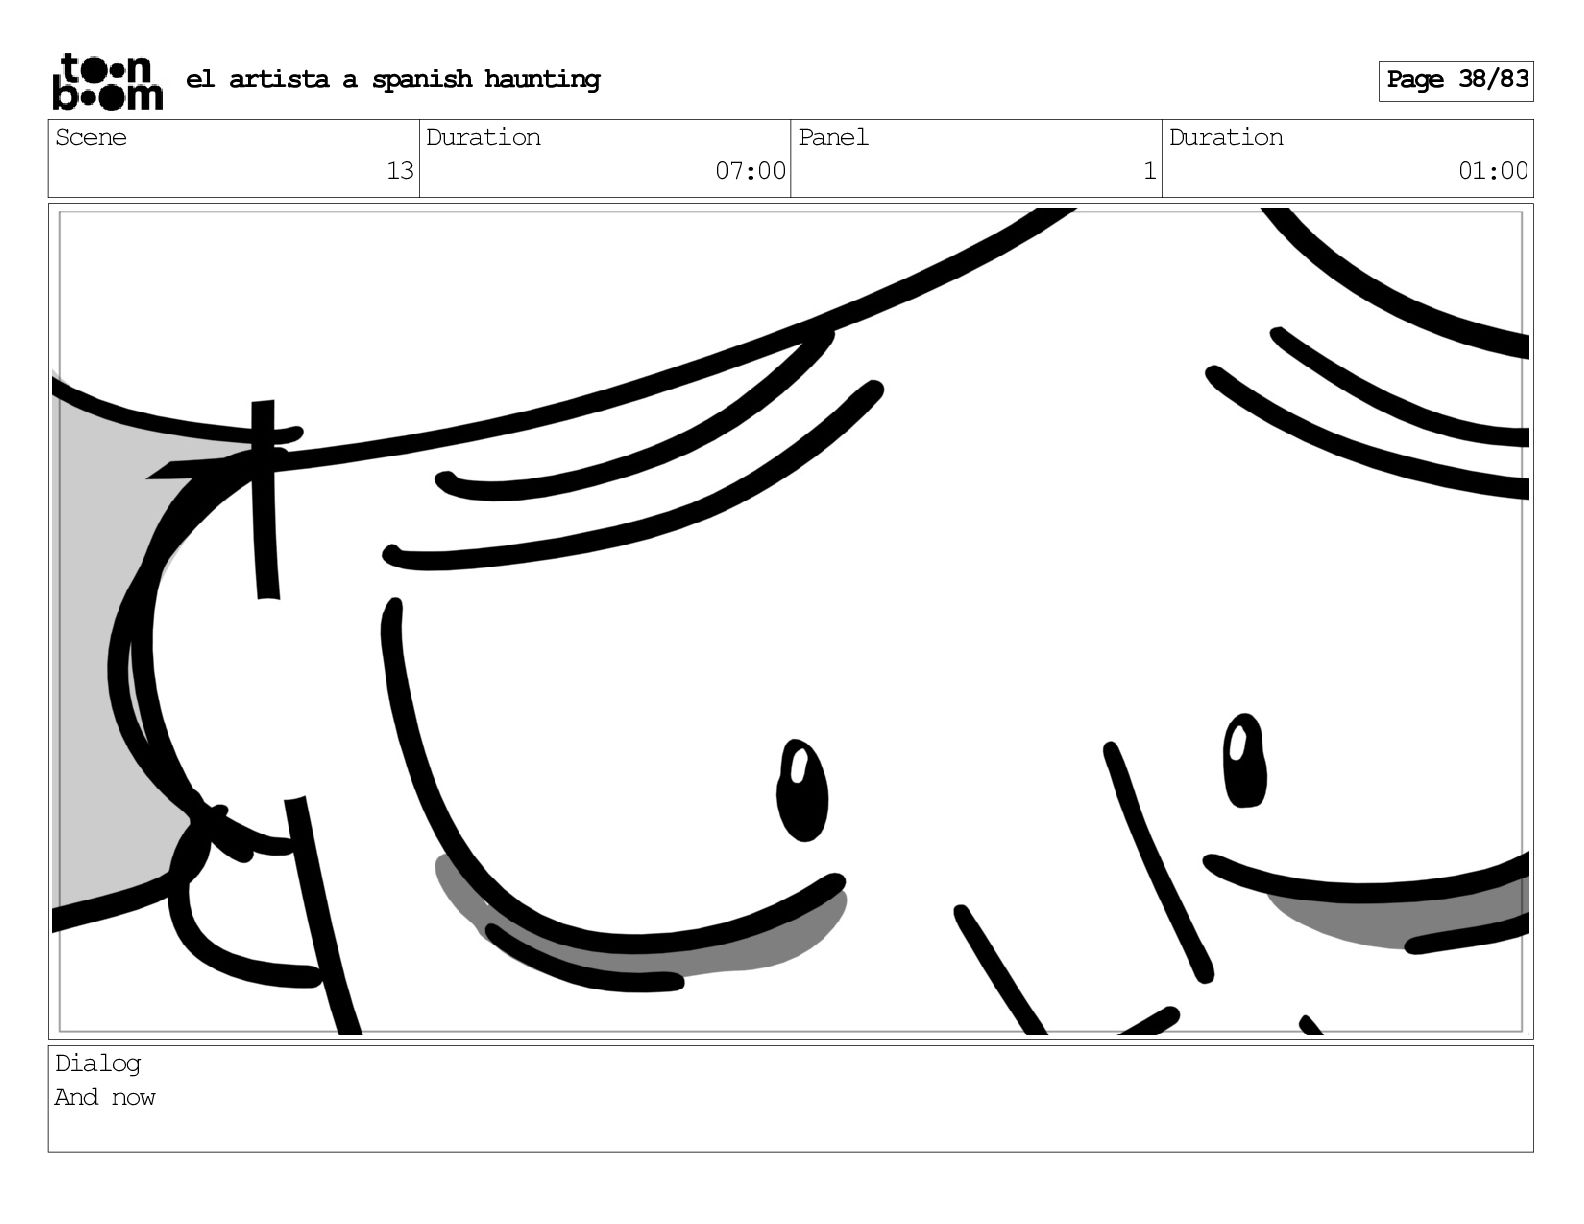This screenshot has width=1584, height=1224.
Task: Click panel number '1'
Action: (x=1150, y=171)
